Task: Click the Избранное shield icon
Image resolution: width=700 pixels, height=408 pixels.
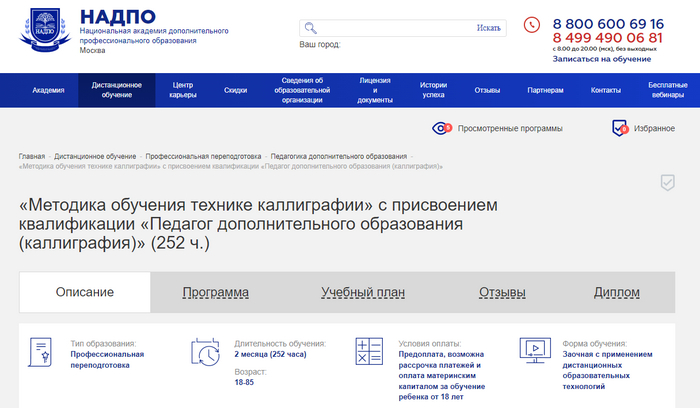Action: (x=620, y=128)
